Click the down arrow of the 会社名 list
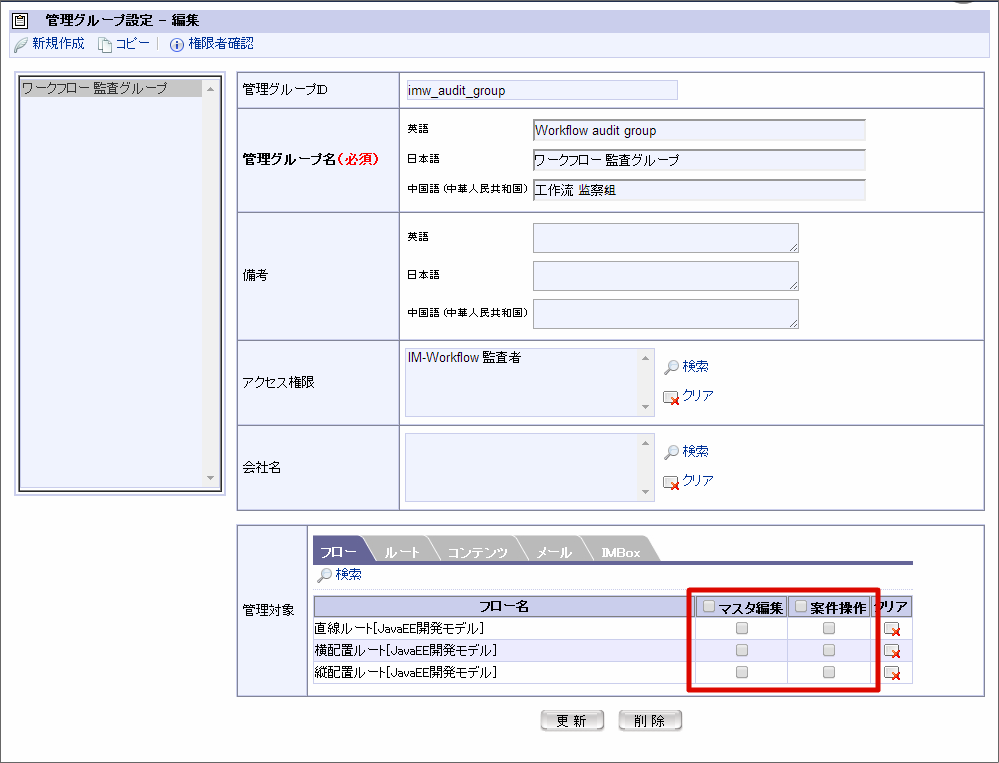 [x=645, y=492]
